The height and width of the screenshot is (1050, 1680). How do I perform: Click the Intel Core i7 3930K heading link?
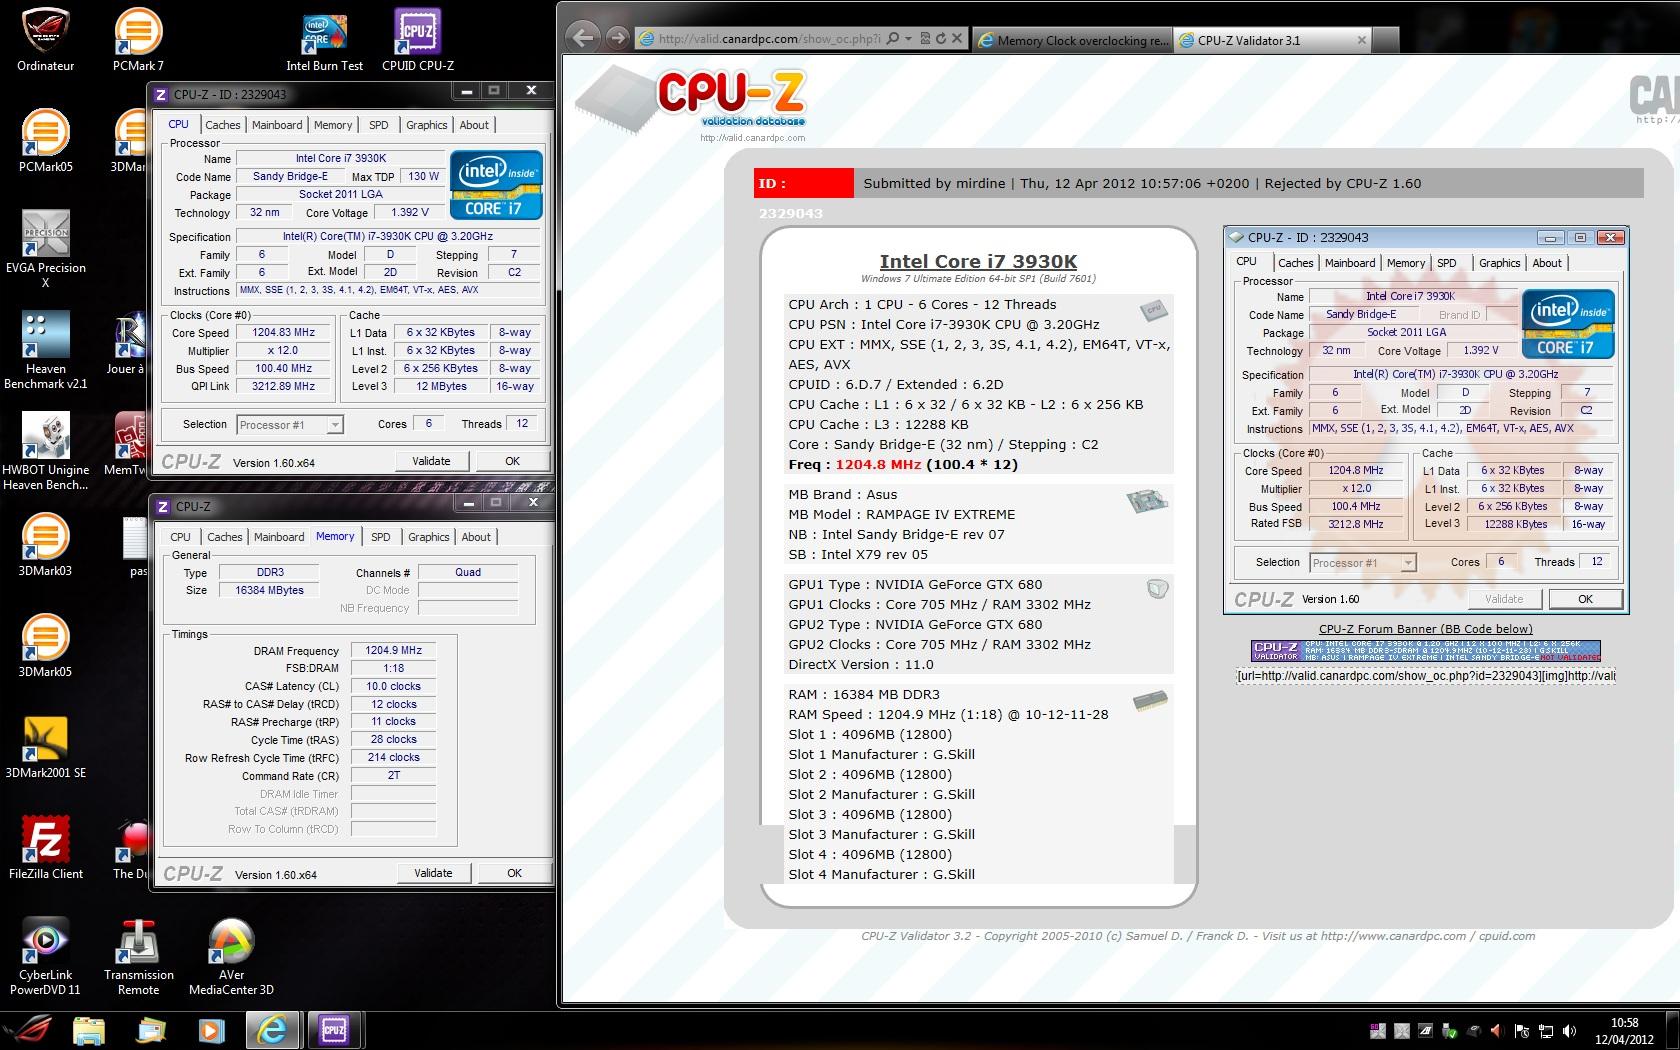click(x=978, y=261)
